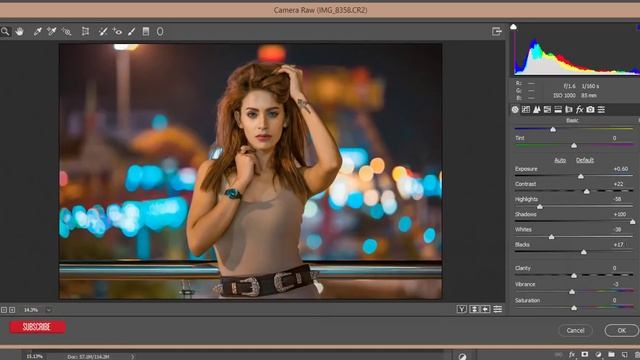Viewport: 640px width, 360px height.
Task: Select the Radial Filter tool
Action: pos(160,31)
